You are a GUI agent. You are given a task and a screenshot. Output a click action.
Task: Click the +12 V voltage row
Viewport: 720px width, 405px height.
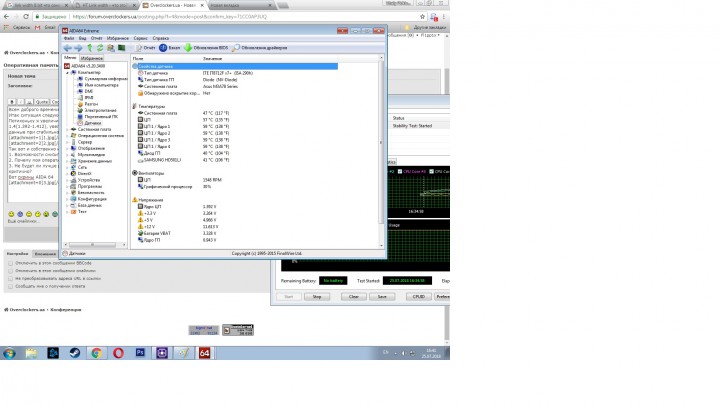[178, 227]
